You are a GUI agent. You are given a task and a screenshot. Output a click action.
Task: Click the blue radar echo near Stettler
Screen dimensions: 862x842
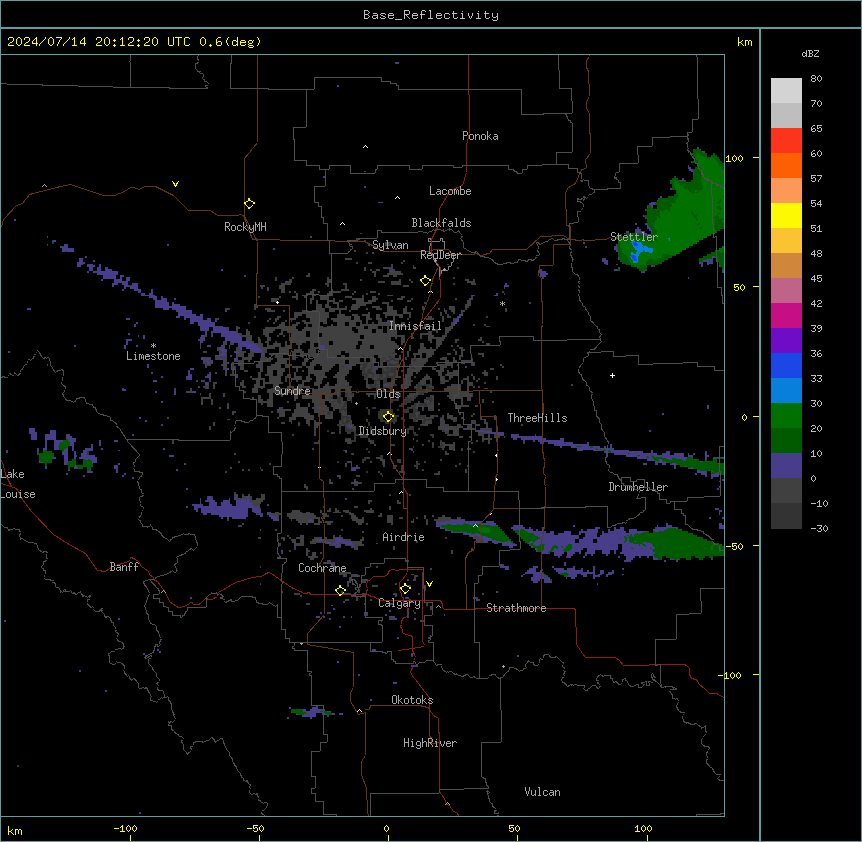(639, 252)
